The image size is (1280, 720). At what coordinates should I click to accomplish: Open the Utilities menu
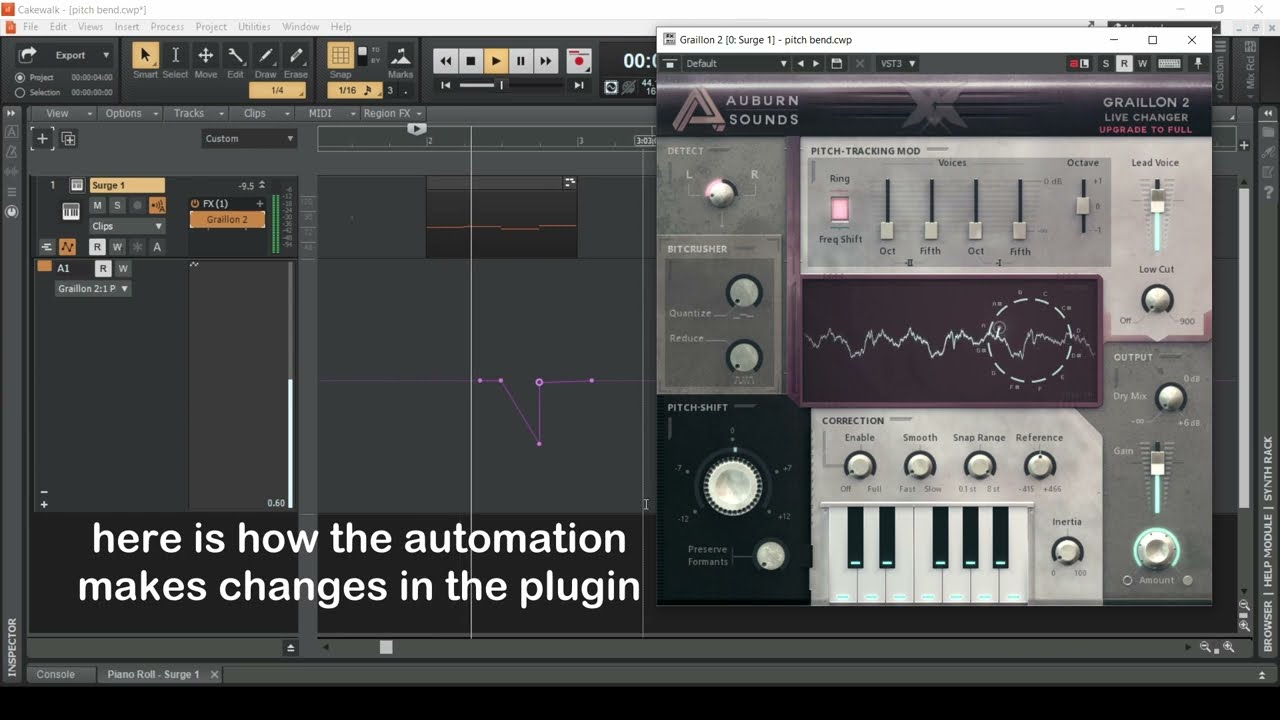click(x=254, y=27)
